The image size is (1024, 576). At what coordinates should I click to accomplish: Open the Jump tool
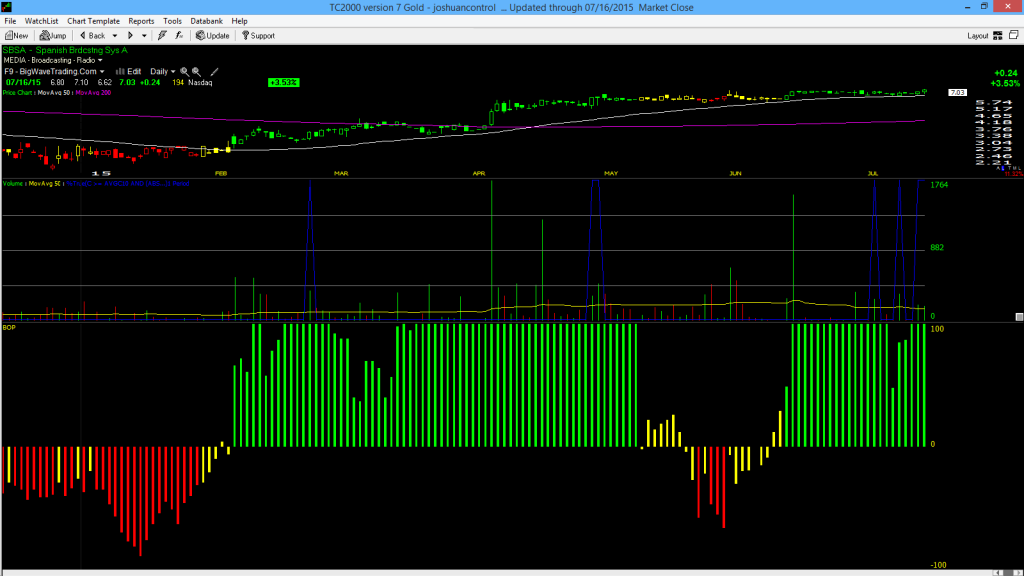tap(53, 36)
